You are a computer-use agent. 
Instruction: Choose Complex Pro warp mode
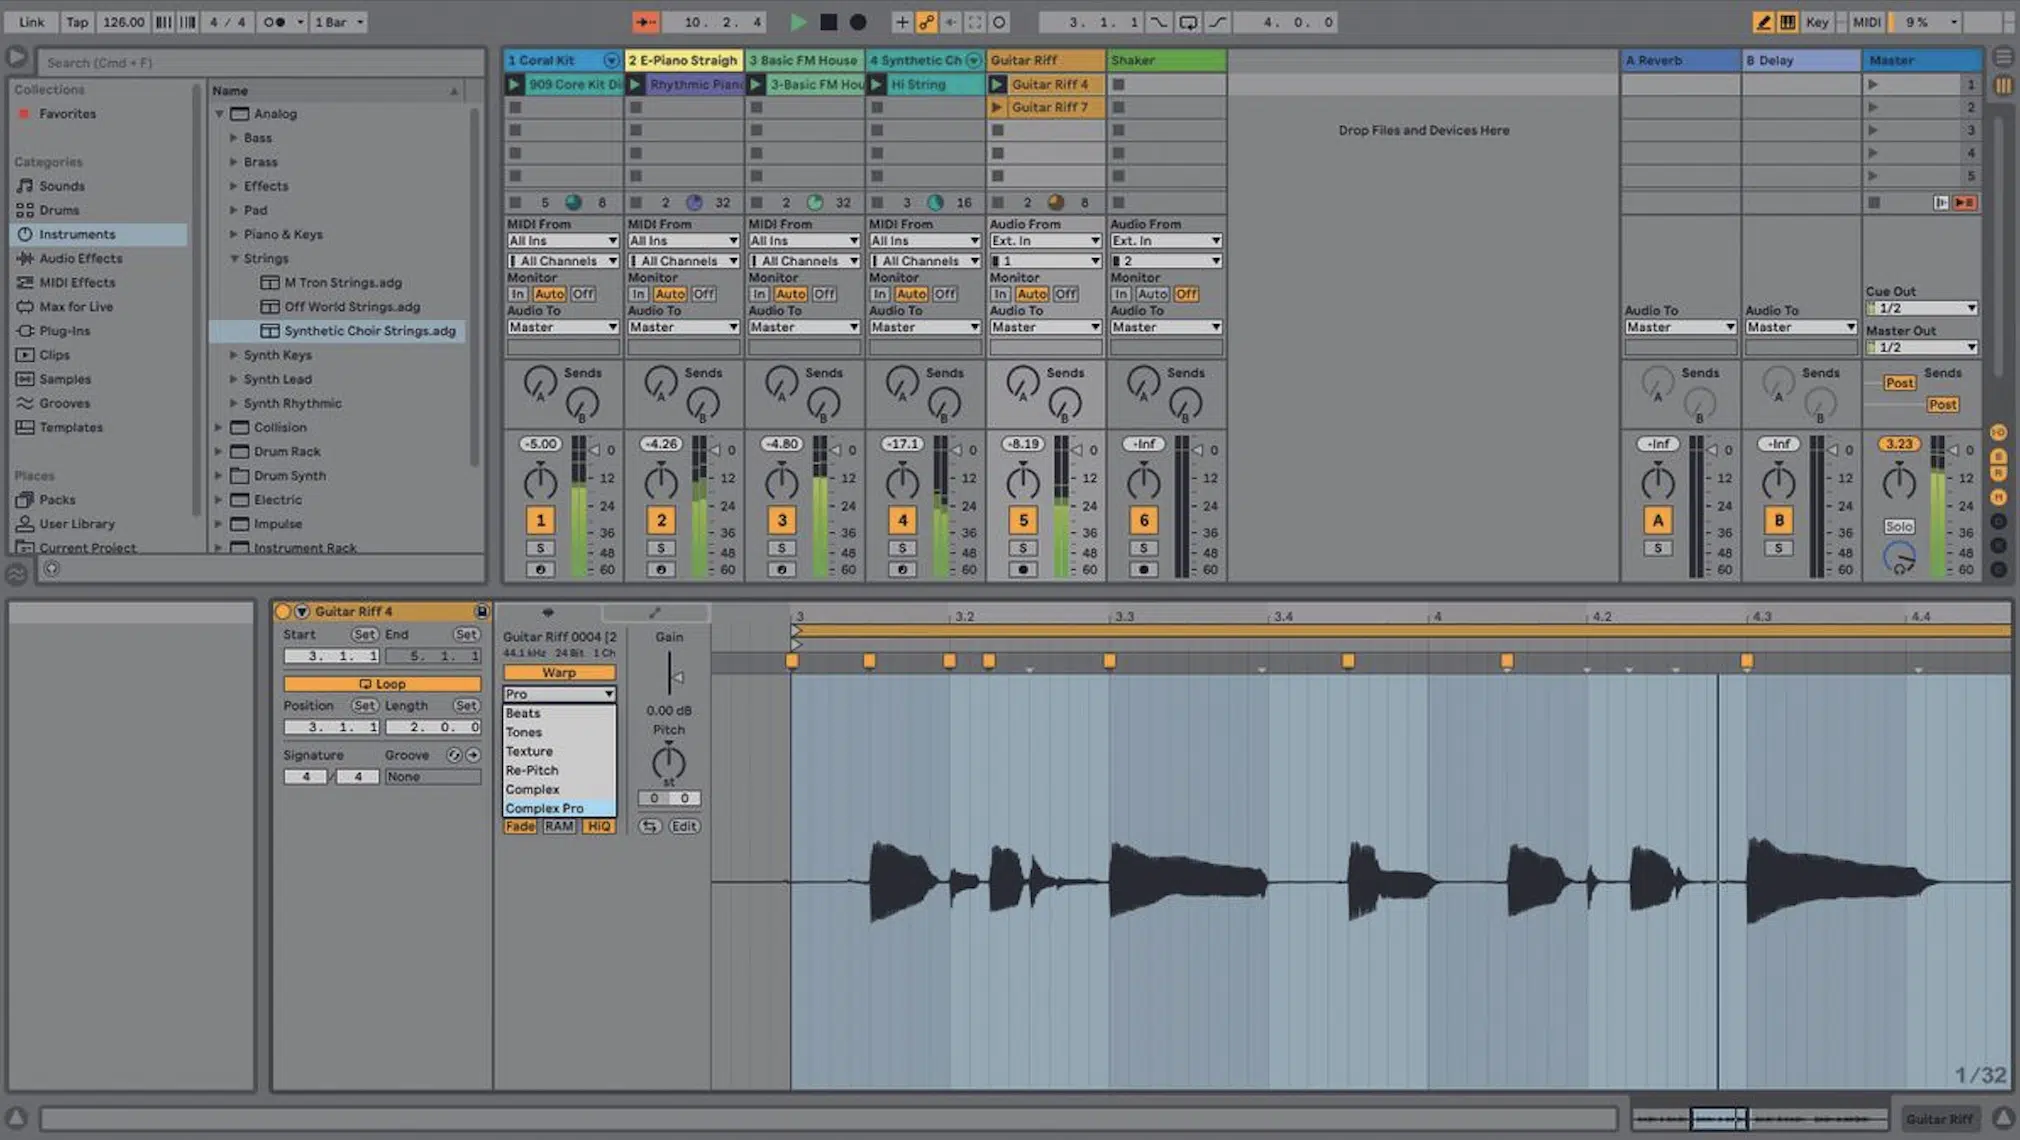point(559,809)
